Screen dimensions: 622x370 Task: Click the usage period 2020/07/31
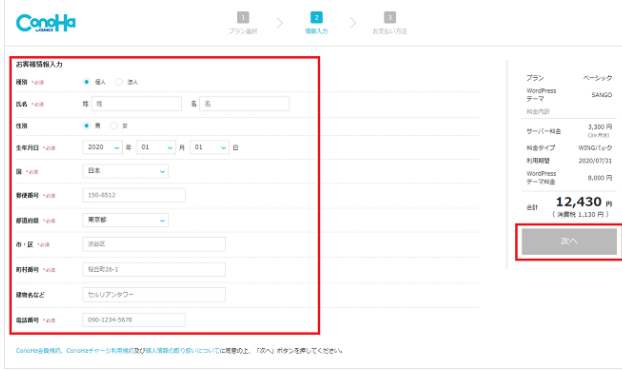[595, 161]
